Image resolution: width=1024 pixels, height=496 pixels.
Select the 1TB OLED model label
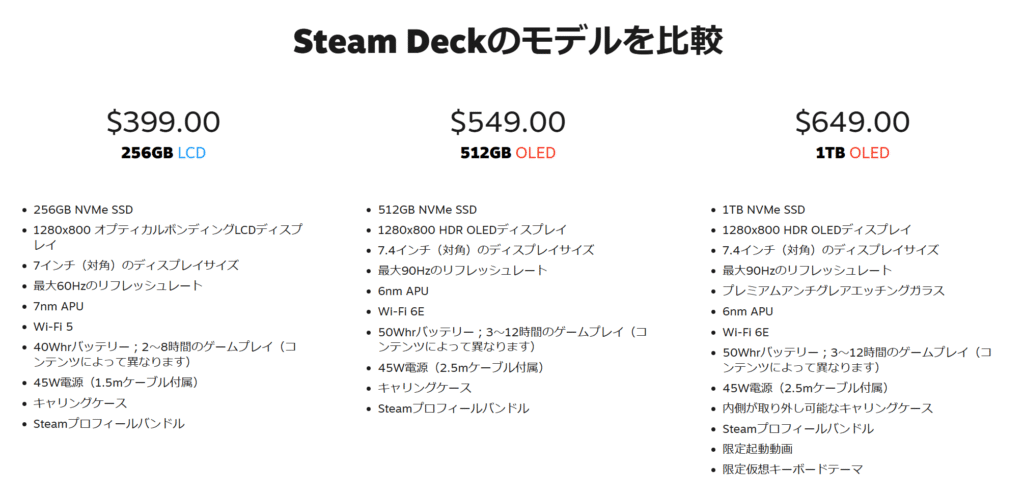click(852, 153)
